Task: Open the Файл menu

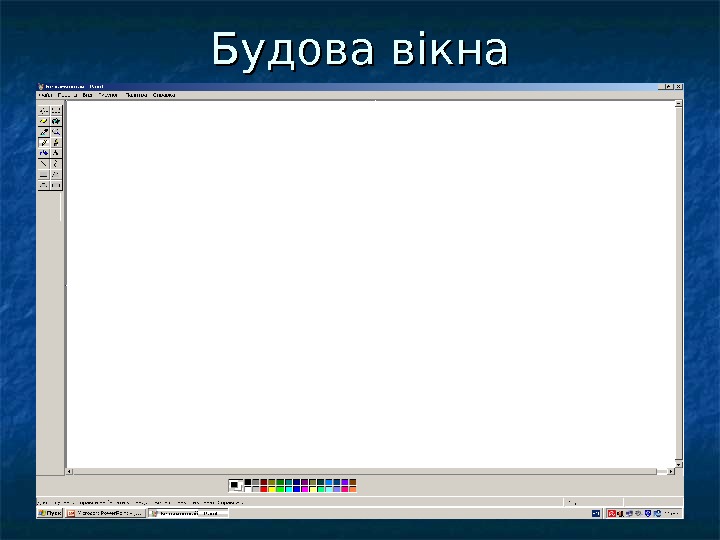Action: pos(45,95)
